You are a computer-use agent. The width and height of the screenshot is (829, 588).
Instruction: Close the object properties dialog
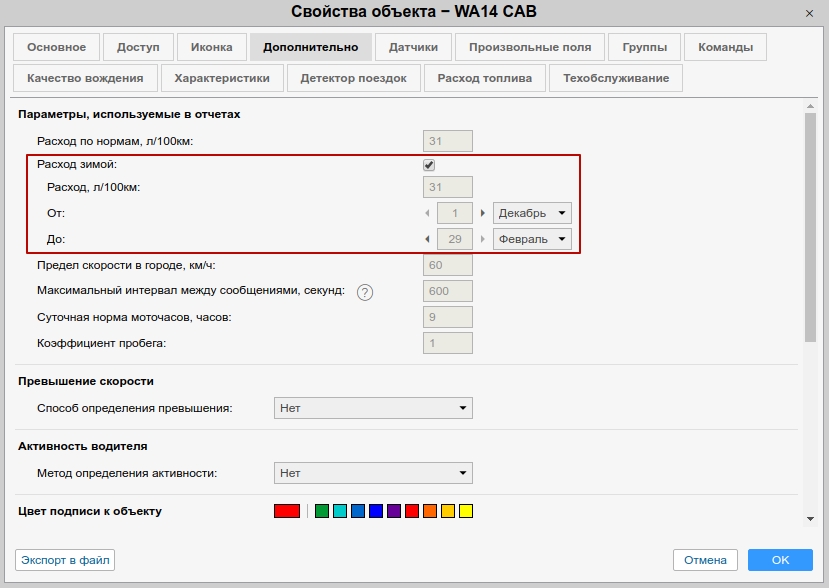pyautogui.click(x=808, y=12)
